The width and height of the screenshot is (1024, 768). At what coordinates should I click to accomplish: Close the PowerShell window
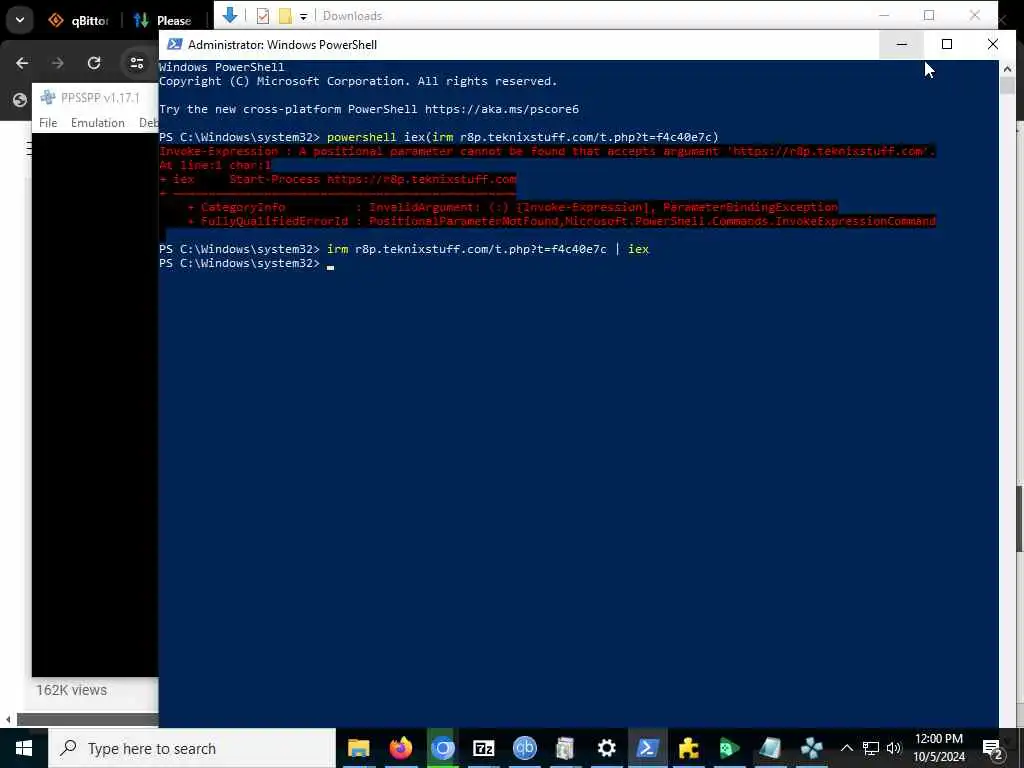(x=993, y=44)
